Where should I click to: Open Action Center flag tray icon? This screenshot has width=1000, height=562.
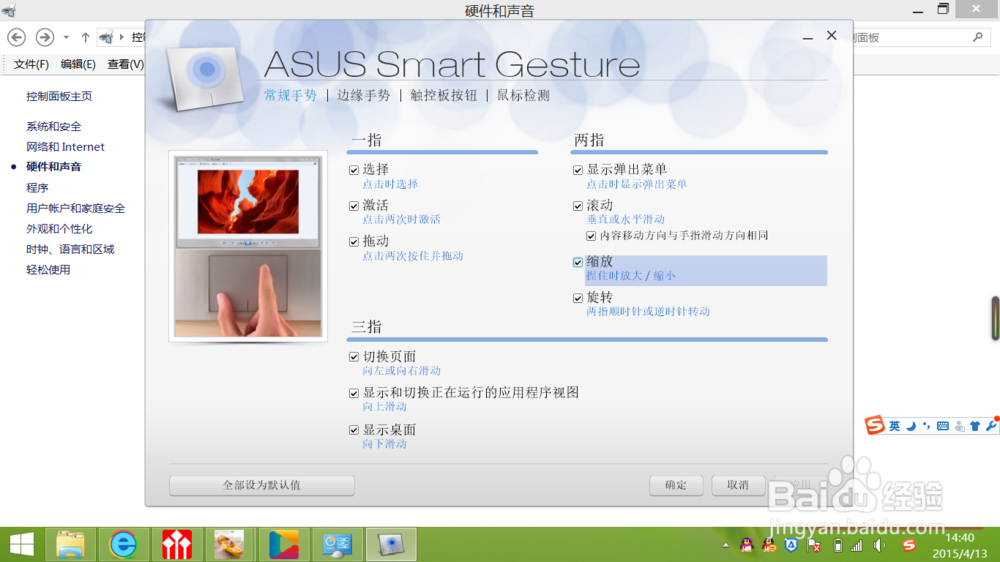click(814, 545)
